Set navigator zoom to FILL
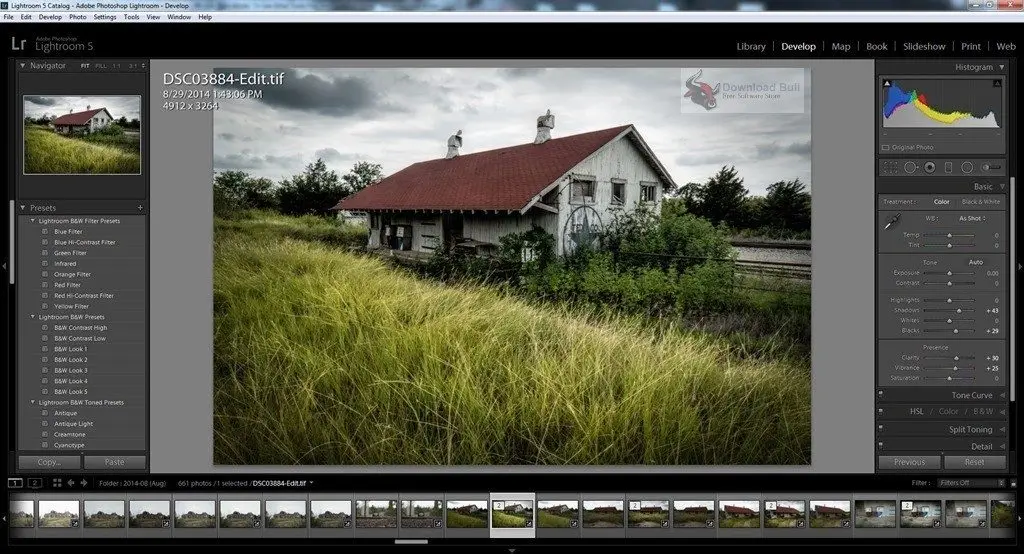The height and width of the screenshot is (554, 1024). pyautogui.click(x=101, y=66)
